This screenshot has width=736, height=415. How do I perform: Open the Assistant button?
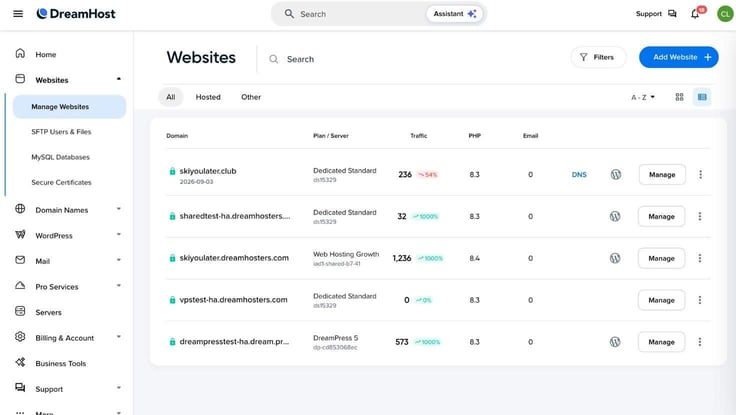tap(454, 14)
